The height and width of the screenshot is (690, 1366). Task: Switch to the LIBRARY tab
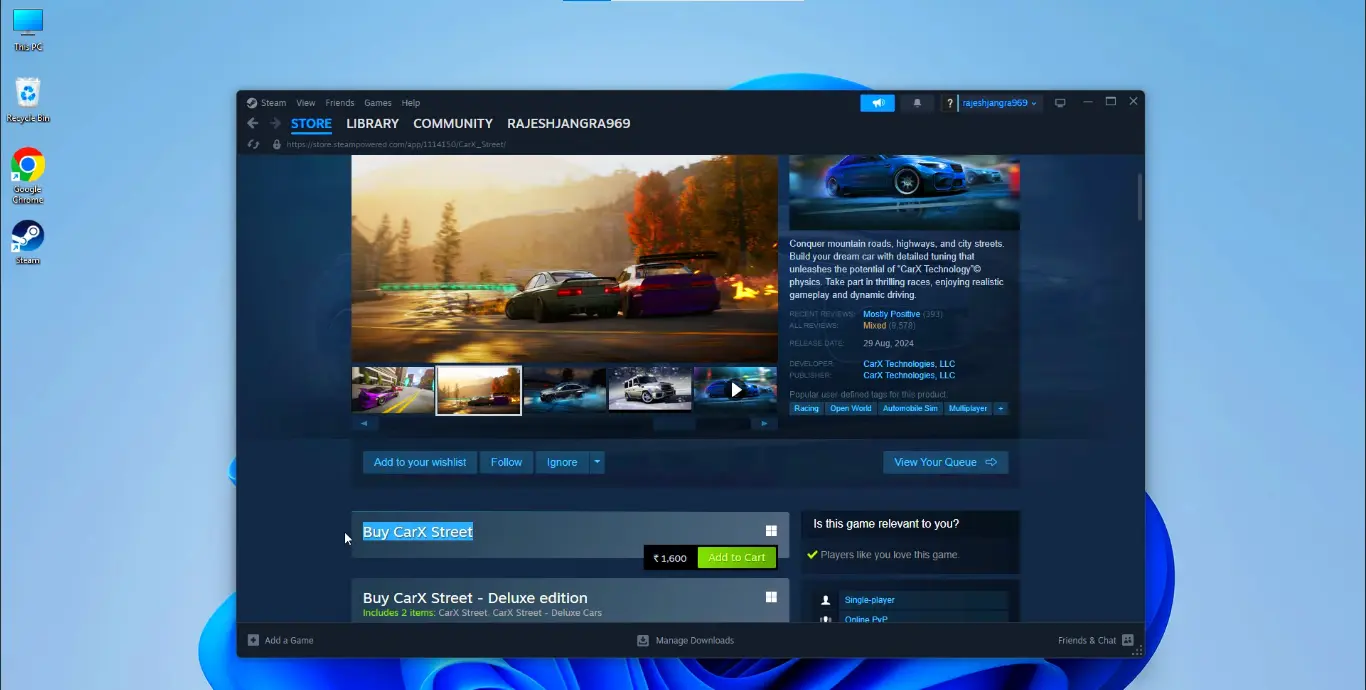click(x=372, y=123)
